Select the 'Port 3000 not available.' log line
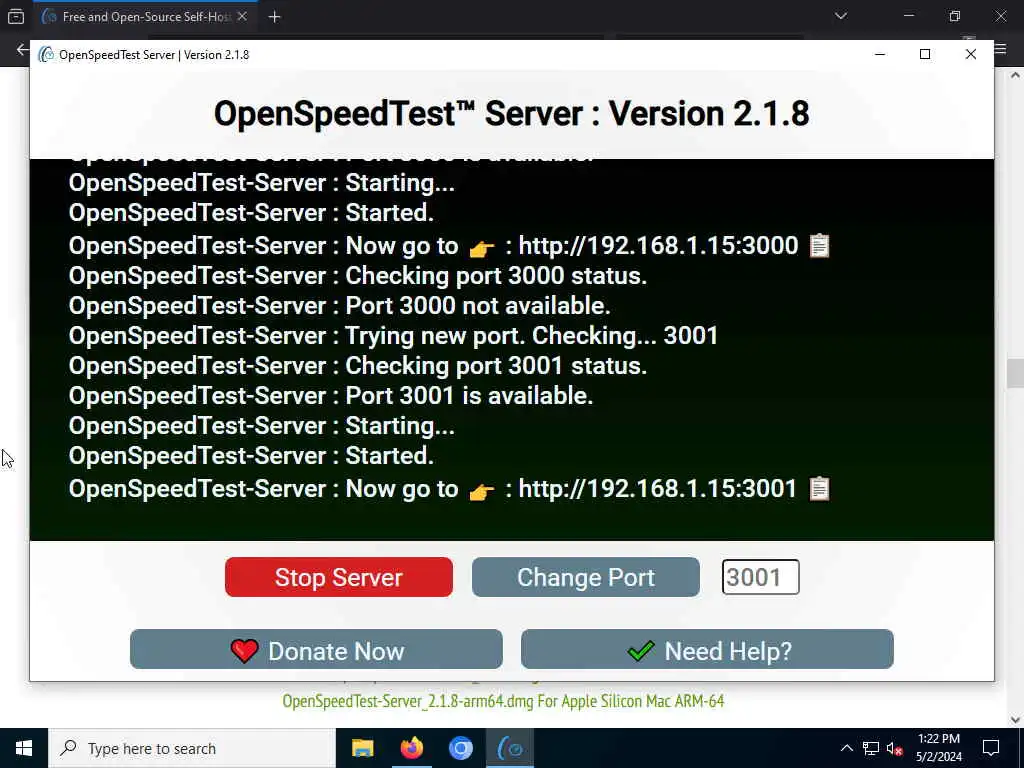 [x=340, y=306]
